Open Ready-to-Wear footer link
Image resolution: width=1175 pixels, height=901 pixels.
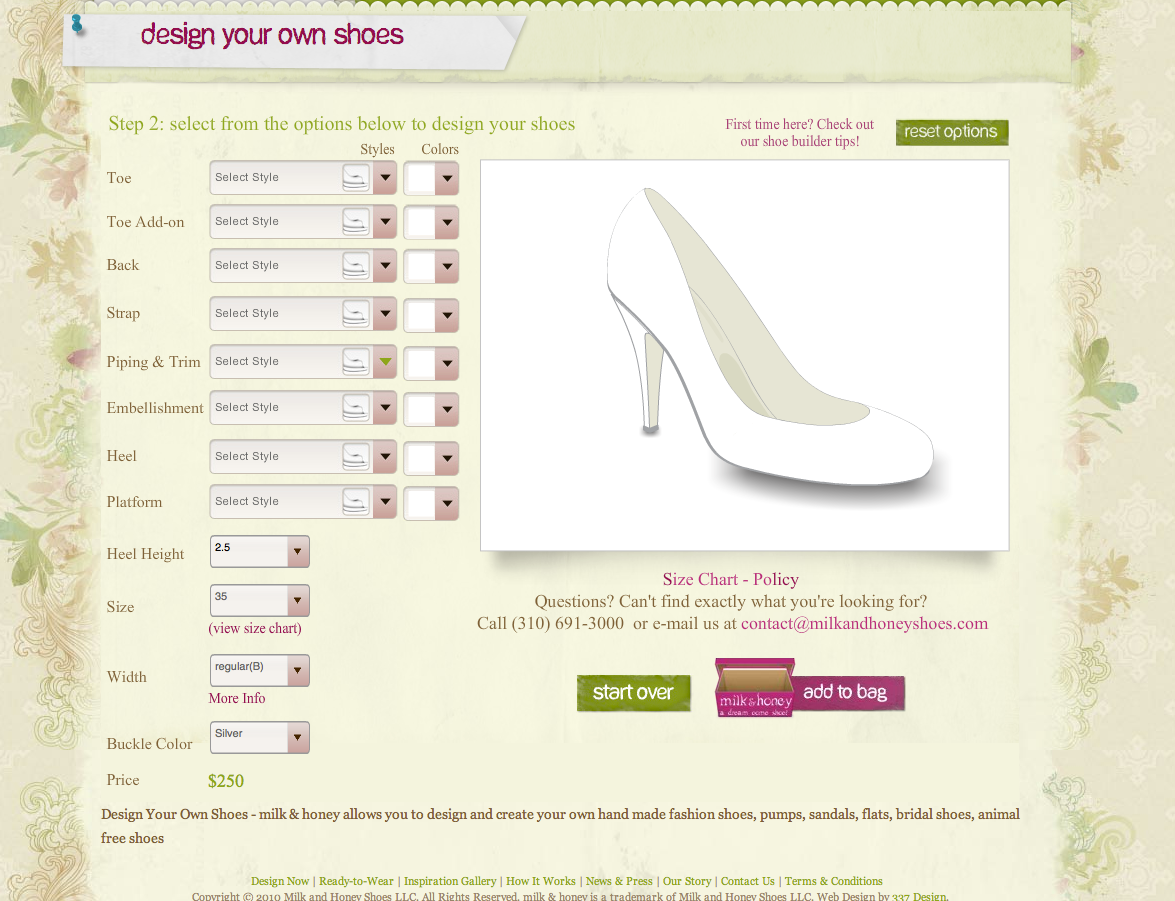(356, 882)
